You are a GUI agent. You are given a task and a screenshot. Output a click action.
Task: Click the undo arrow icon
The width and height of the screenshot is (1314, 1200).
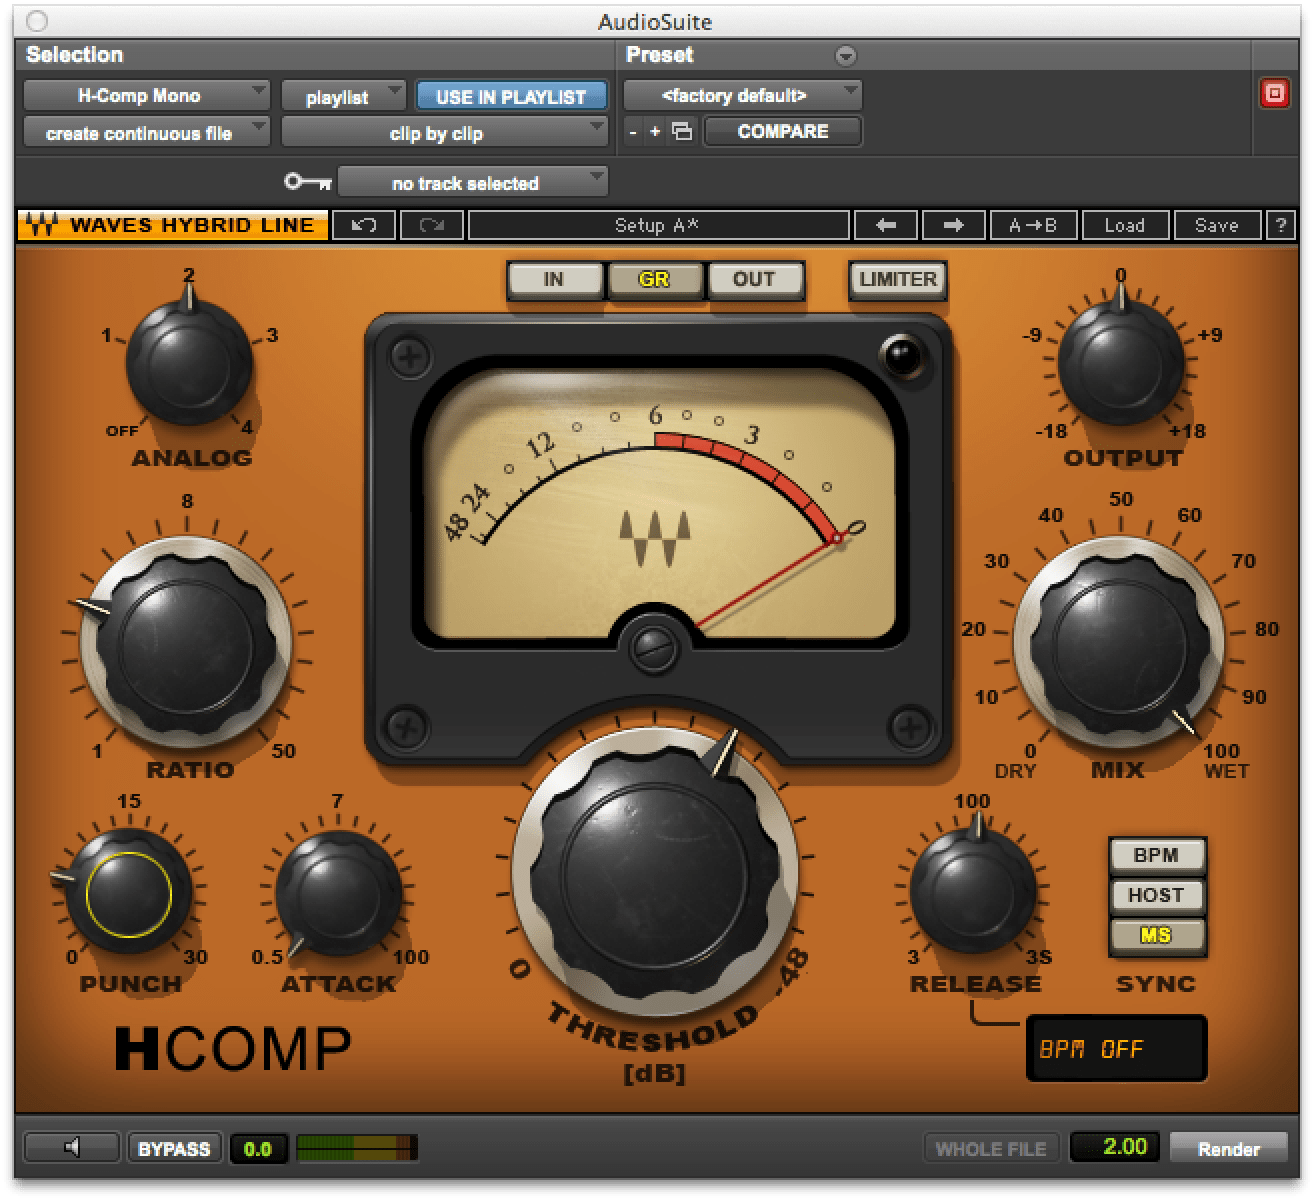point(364,225)
